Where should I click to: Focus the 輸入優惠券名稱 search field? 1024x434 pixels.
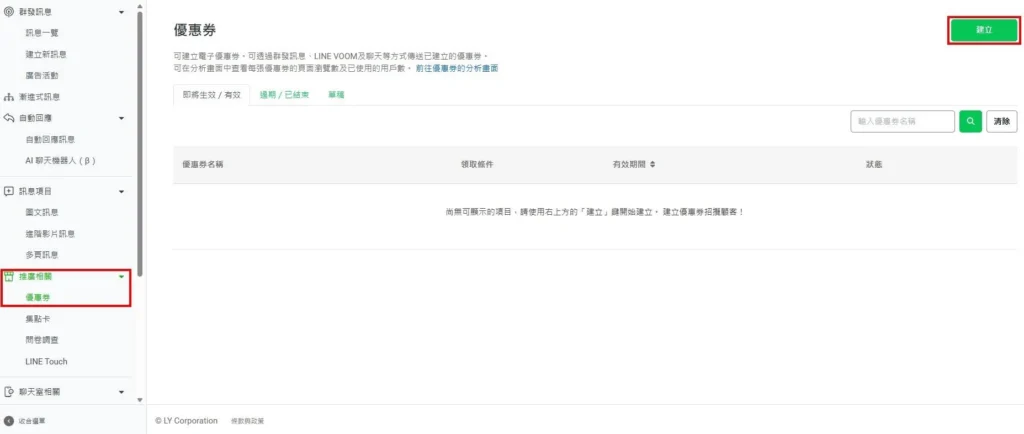coord(903,121)
